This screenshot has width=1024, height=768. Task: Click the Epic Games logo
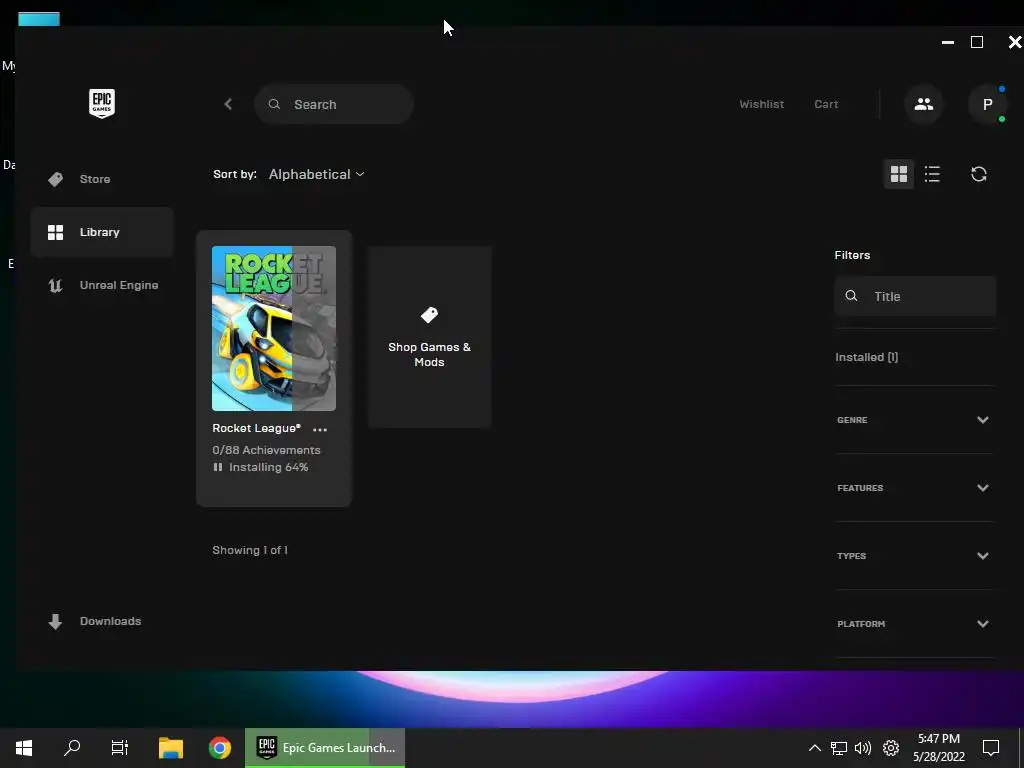tap(102, 103)
